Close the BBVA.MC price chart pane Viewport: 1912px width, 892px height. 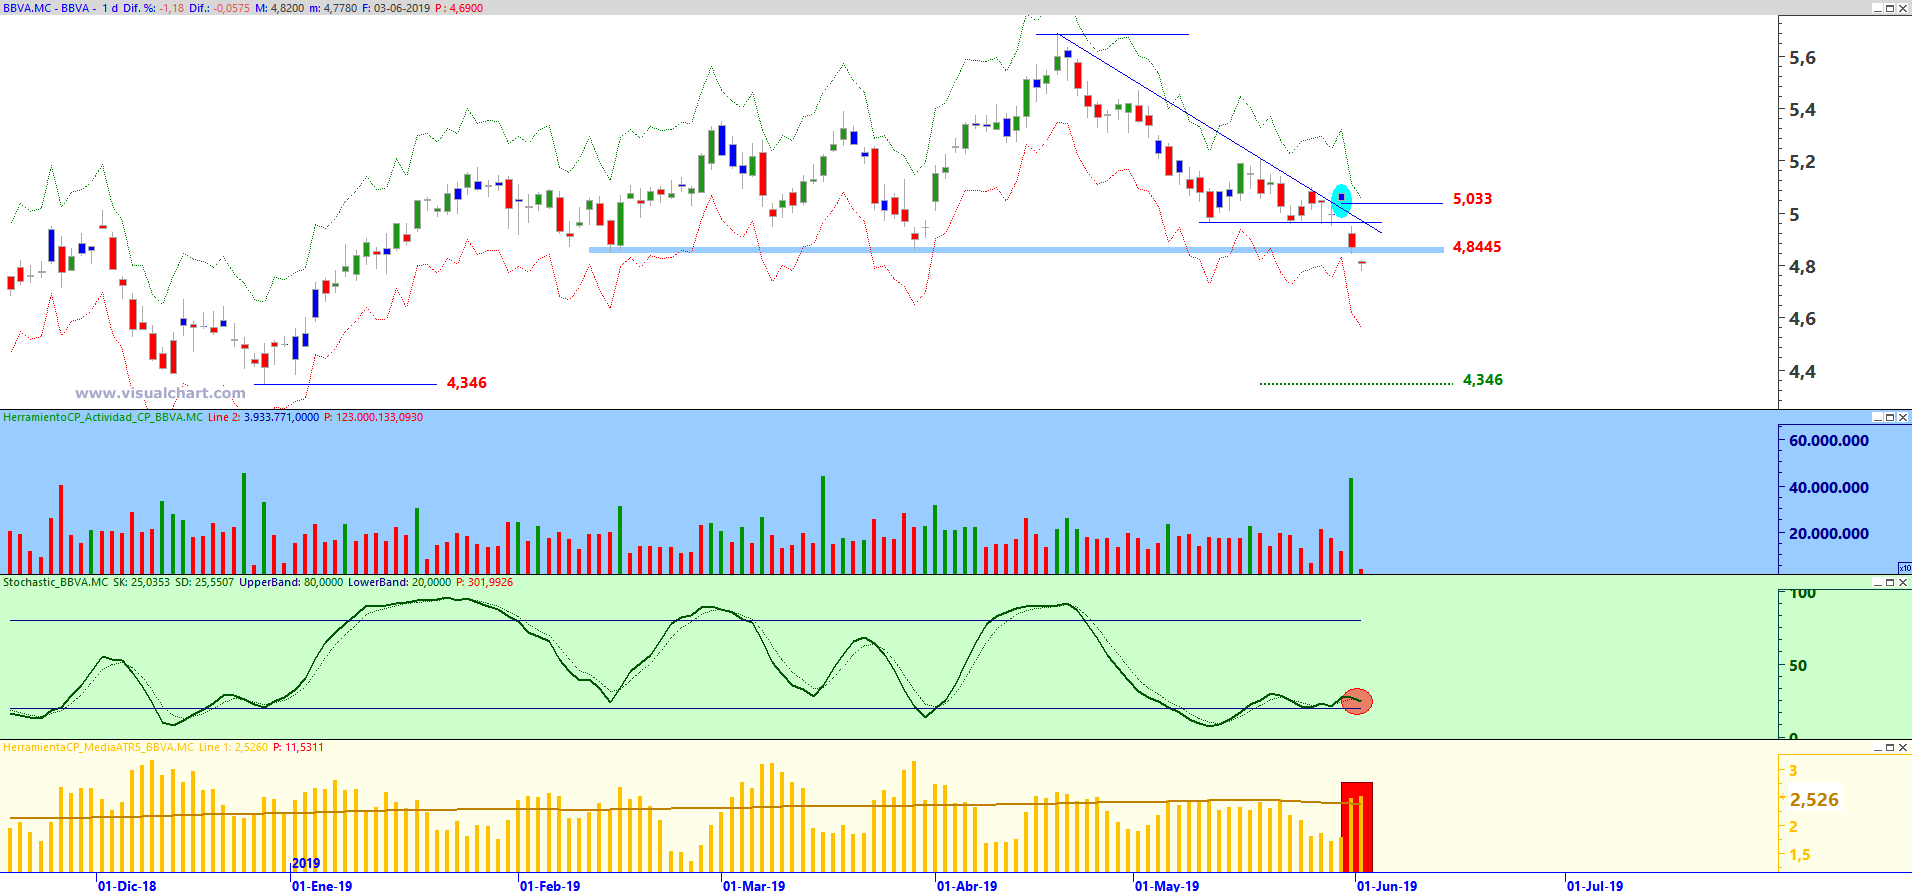coord(1903,8)
